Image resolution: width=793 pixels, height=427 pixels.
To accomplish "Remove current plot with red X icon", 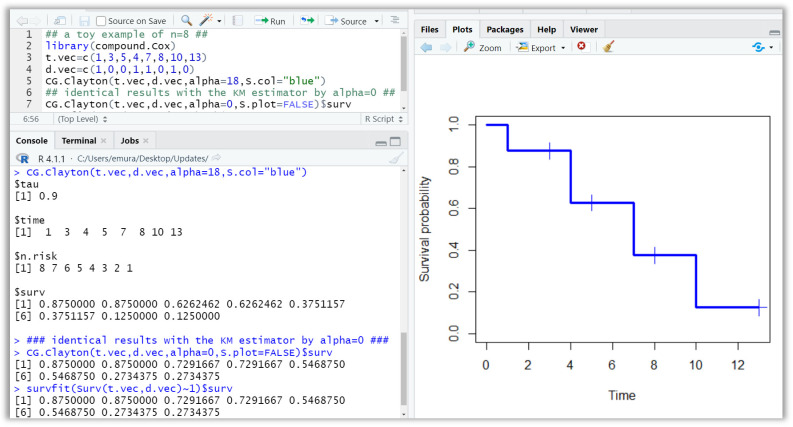I will pyautogui.click(x=581, y=47).
